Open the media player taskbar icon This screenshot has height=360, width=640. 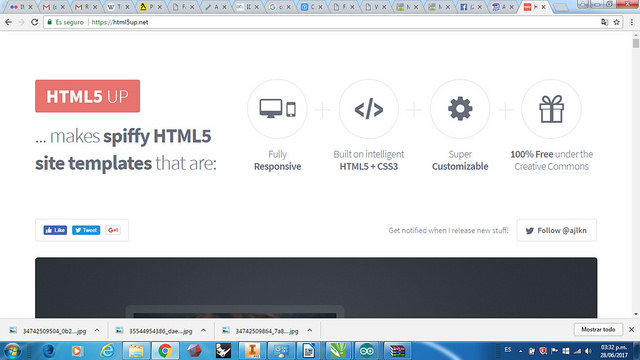coord(77,351)
